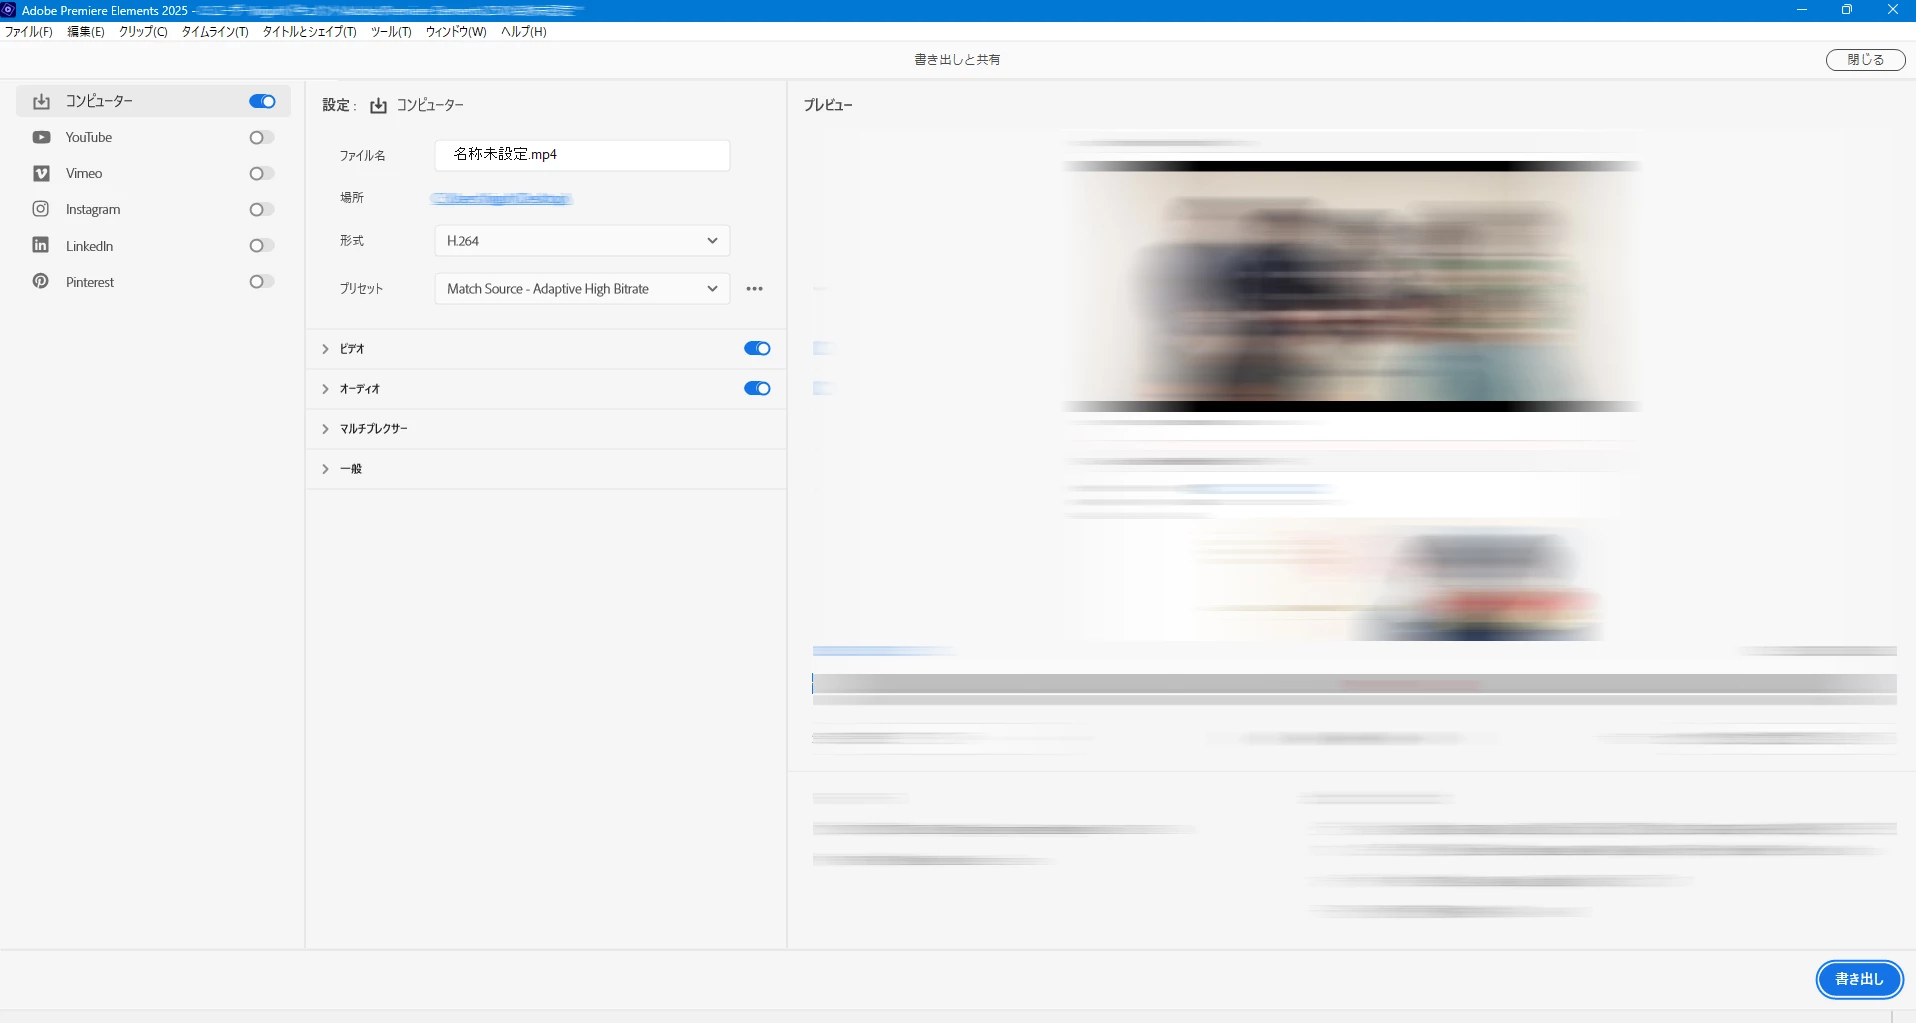Click the 場所 output location link
1916x1023 pixels.
pyautogui.click(x=501, y=199)
